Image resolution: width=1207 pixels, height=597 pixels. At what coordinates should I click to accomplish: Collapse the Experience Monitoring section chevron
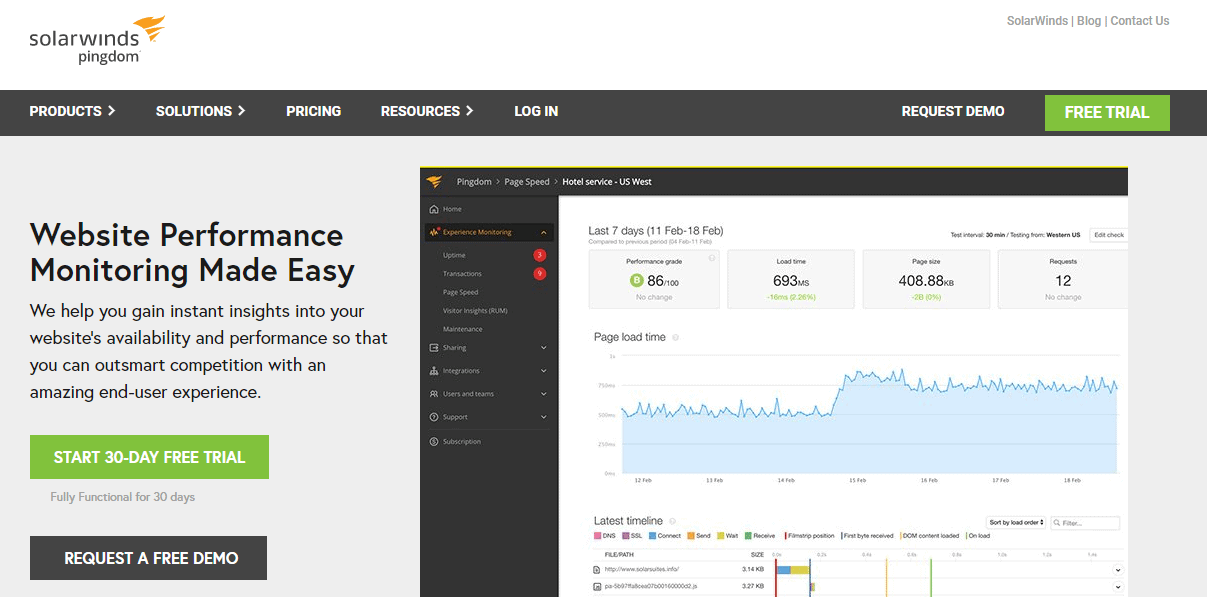[544, 232]
